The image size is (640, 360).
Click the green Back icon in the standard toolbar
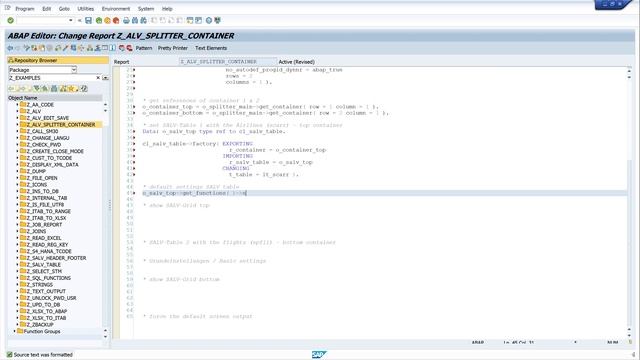pyautogui.click(x=99, y=20)
